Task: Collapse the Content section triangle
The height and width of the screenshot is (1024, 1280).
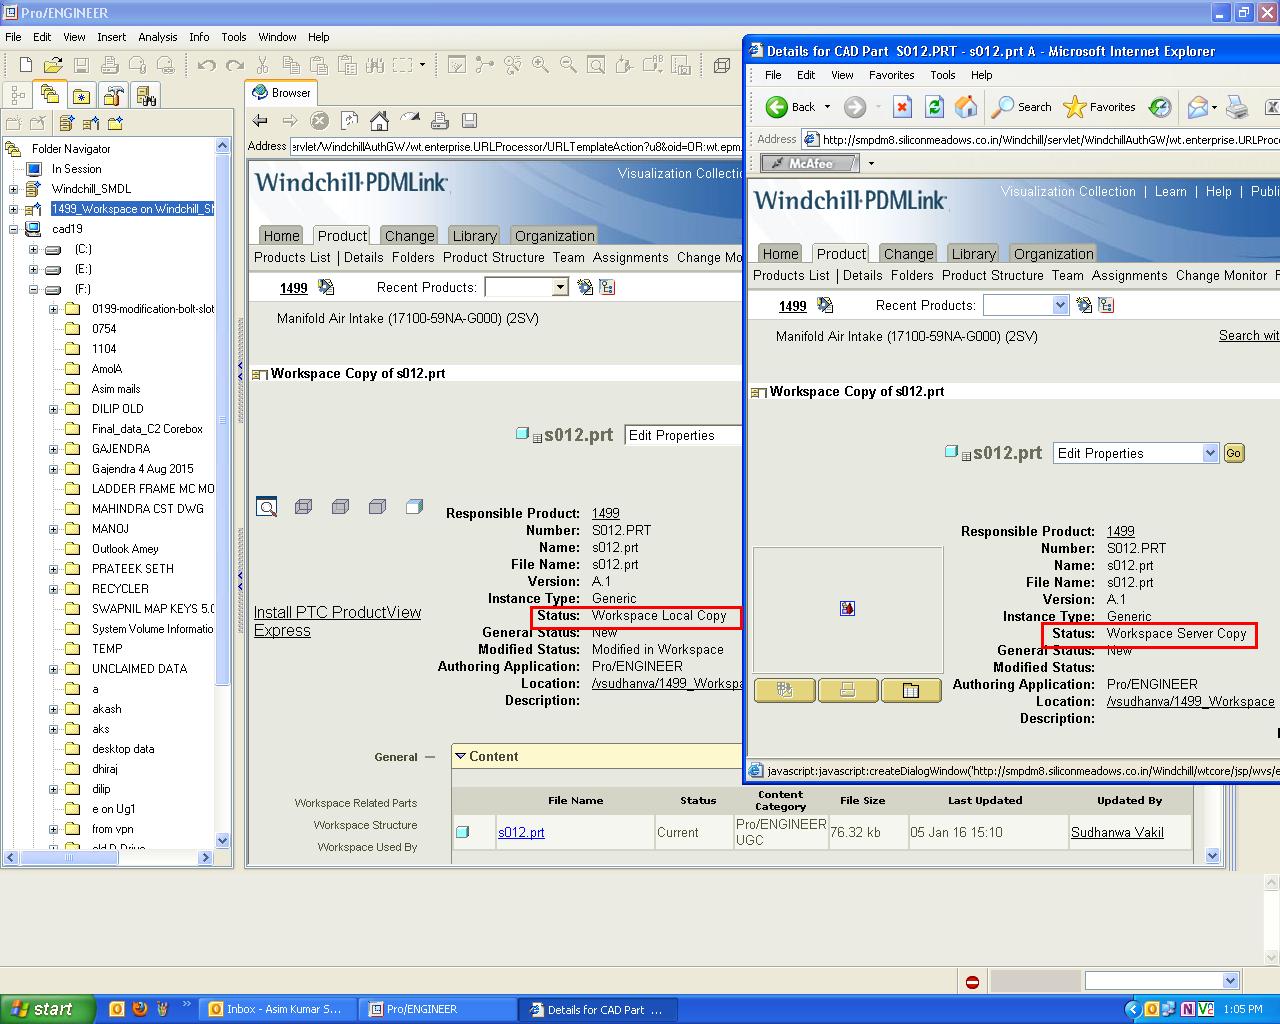Action: (460, 756)
